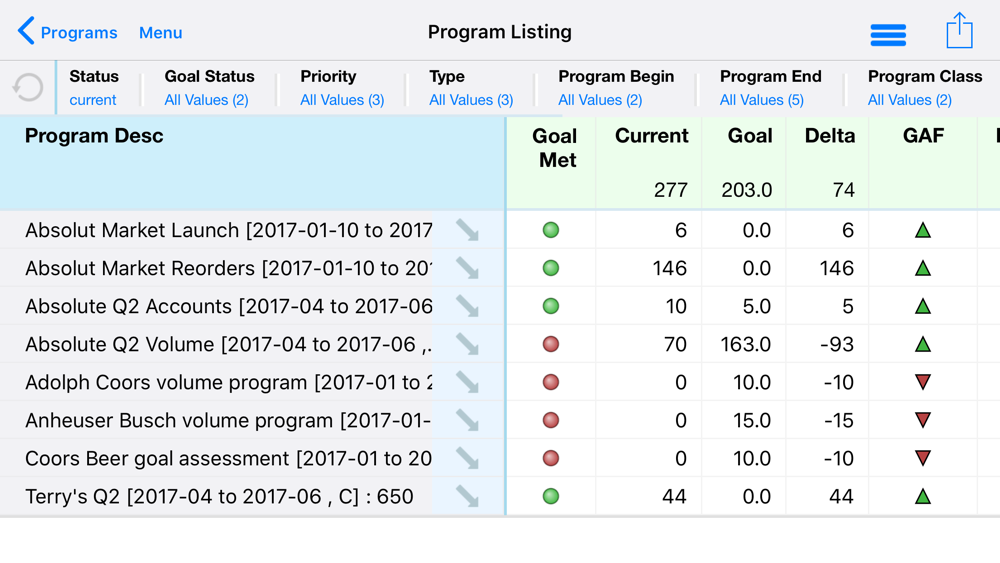Open the Menu item in navigation bar
The width and height of the screenshot is (1000, 563).
160,33
